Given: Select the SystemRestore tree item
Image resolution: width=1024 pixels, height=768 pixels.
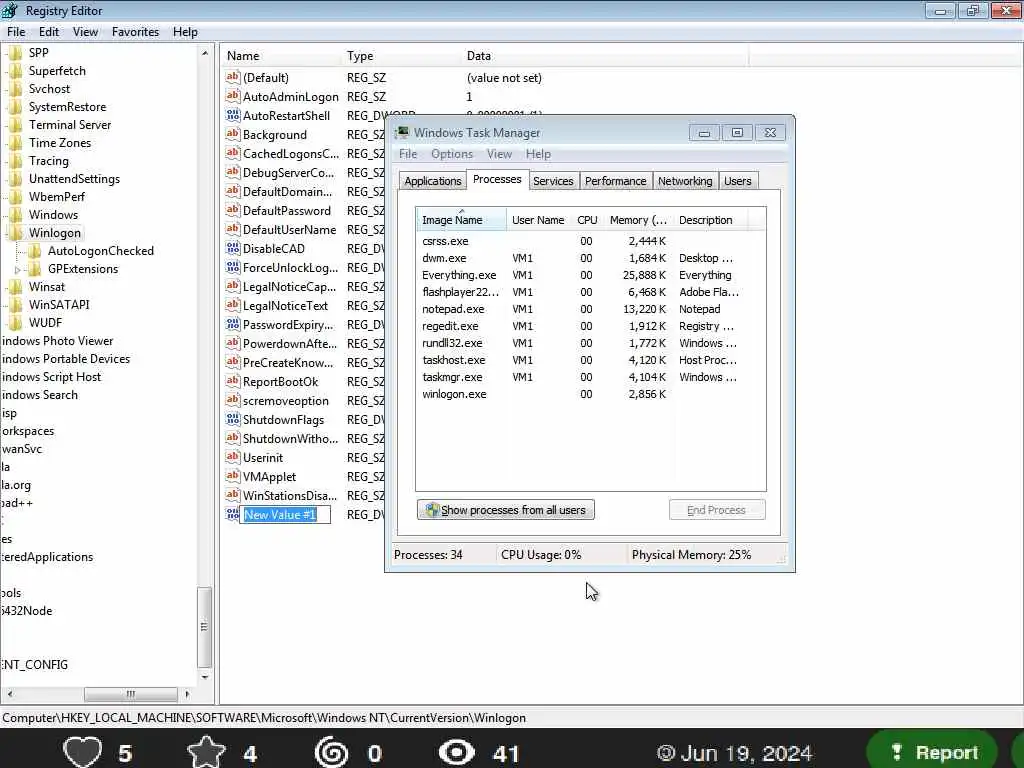Looking at the screenshot, I should (67, 106).
